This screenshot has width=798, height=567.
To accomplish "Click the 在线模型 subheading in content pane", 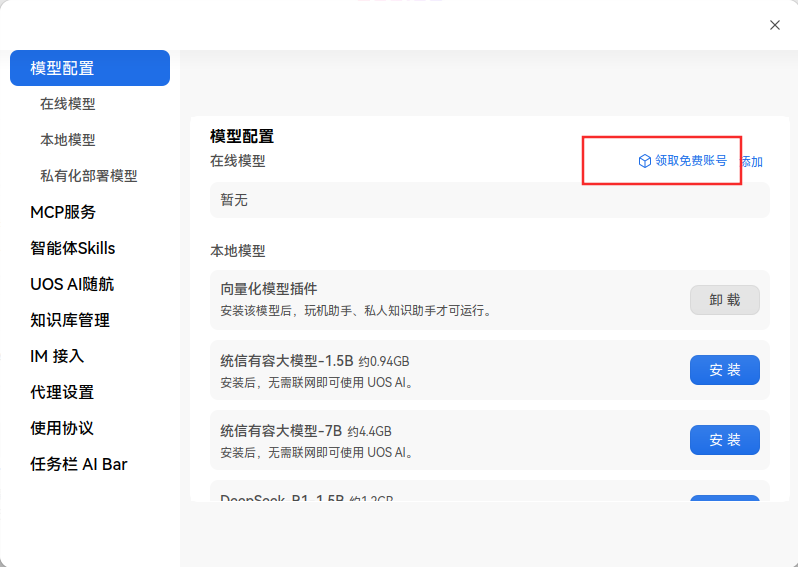I will (238, 161).
